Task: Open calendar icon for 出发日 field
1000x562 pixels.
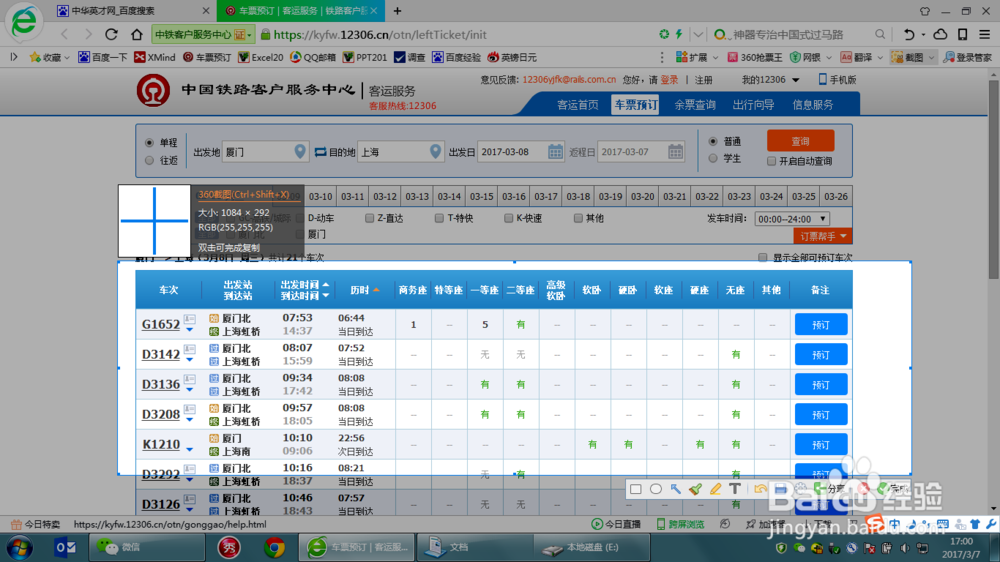Action: click(555, 152)
